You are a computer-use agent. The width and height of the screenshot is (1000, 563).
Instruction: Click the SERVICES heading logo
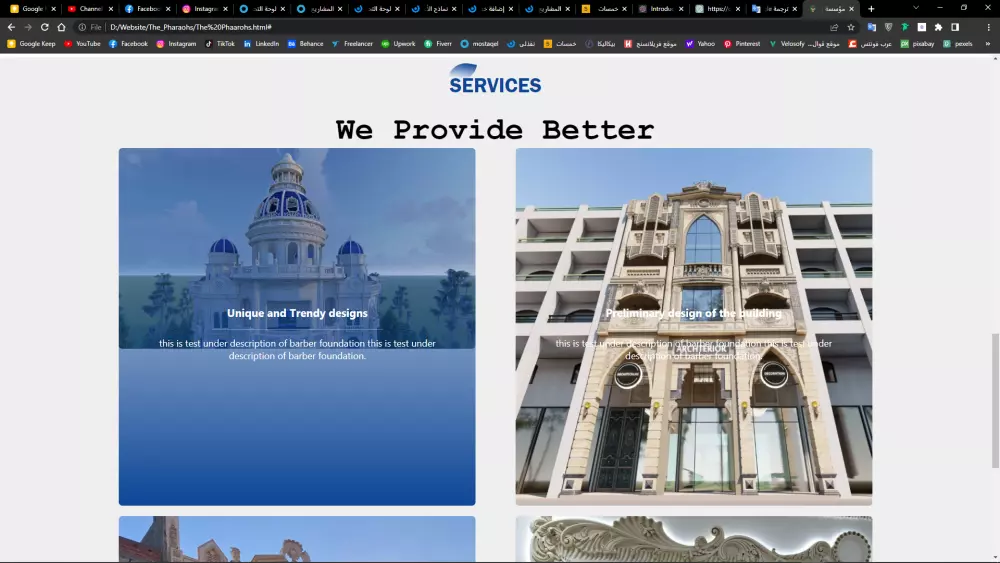pyautogui.click(x=495, y=79)
